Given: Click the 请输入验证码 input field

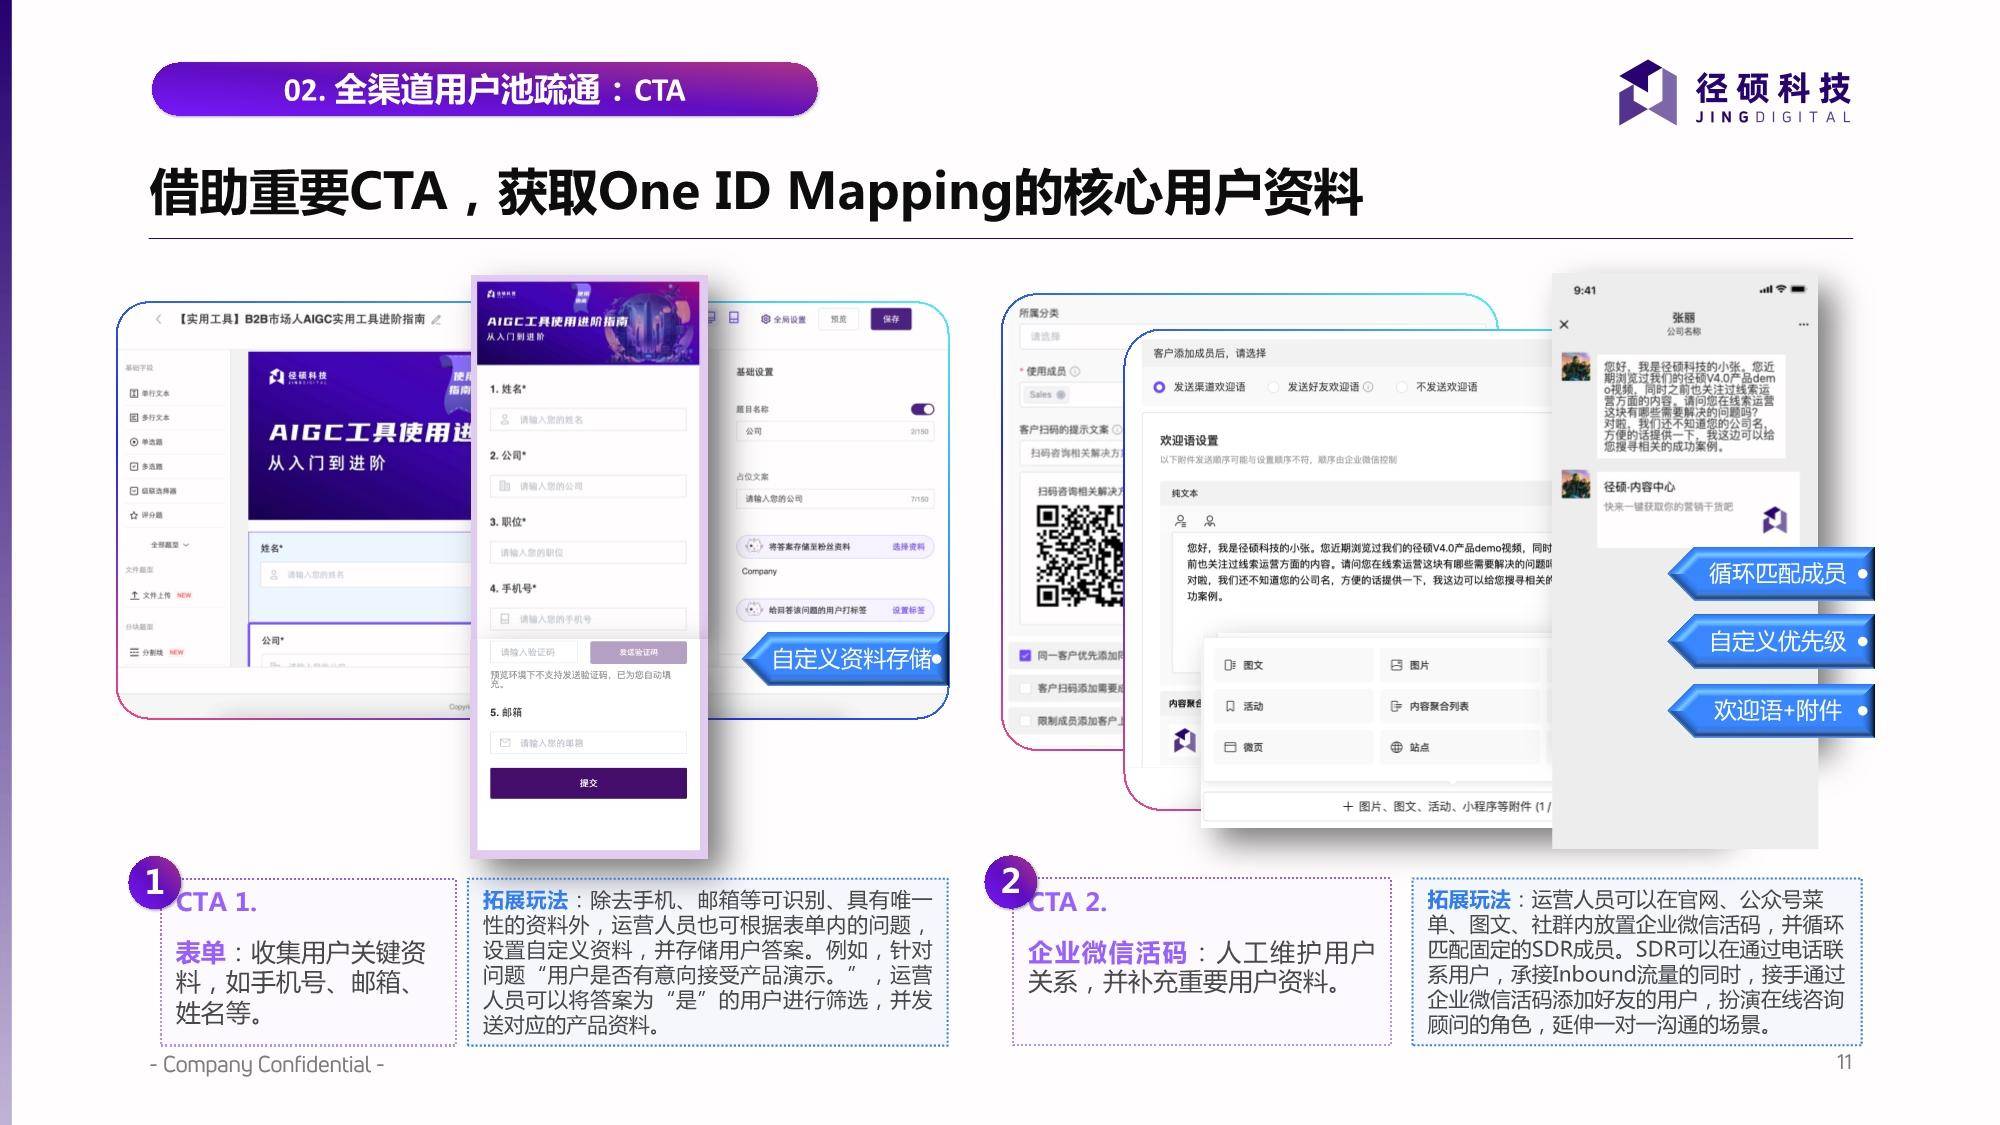Looking at the screenshot, I should (534, 652).
